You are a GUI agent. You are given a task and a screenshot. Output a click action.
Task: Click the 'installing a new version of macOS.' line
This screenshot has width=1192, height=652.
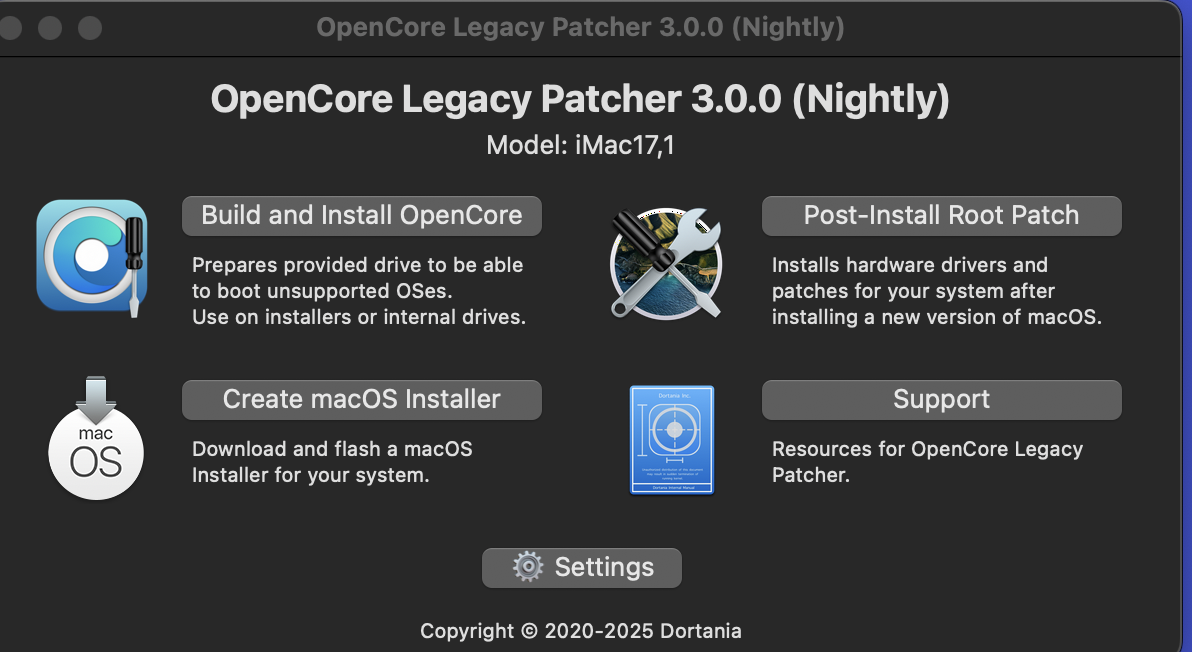(937, 317)
